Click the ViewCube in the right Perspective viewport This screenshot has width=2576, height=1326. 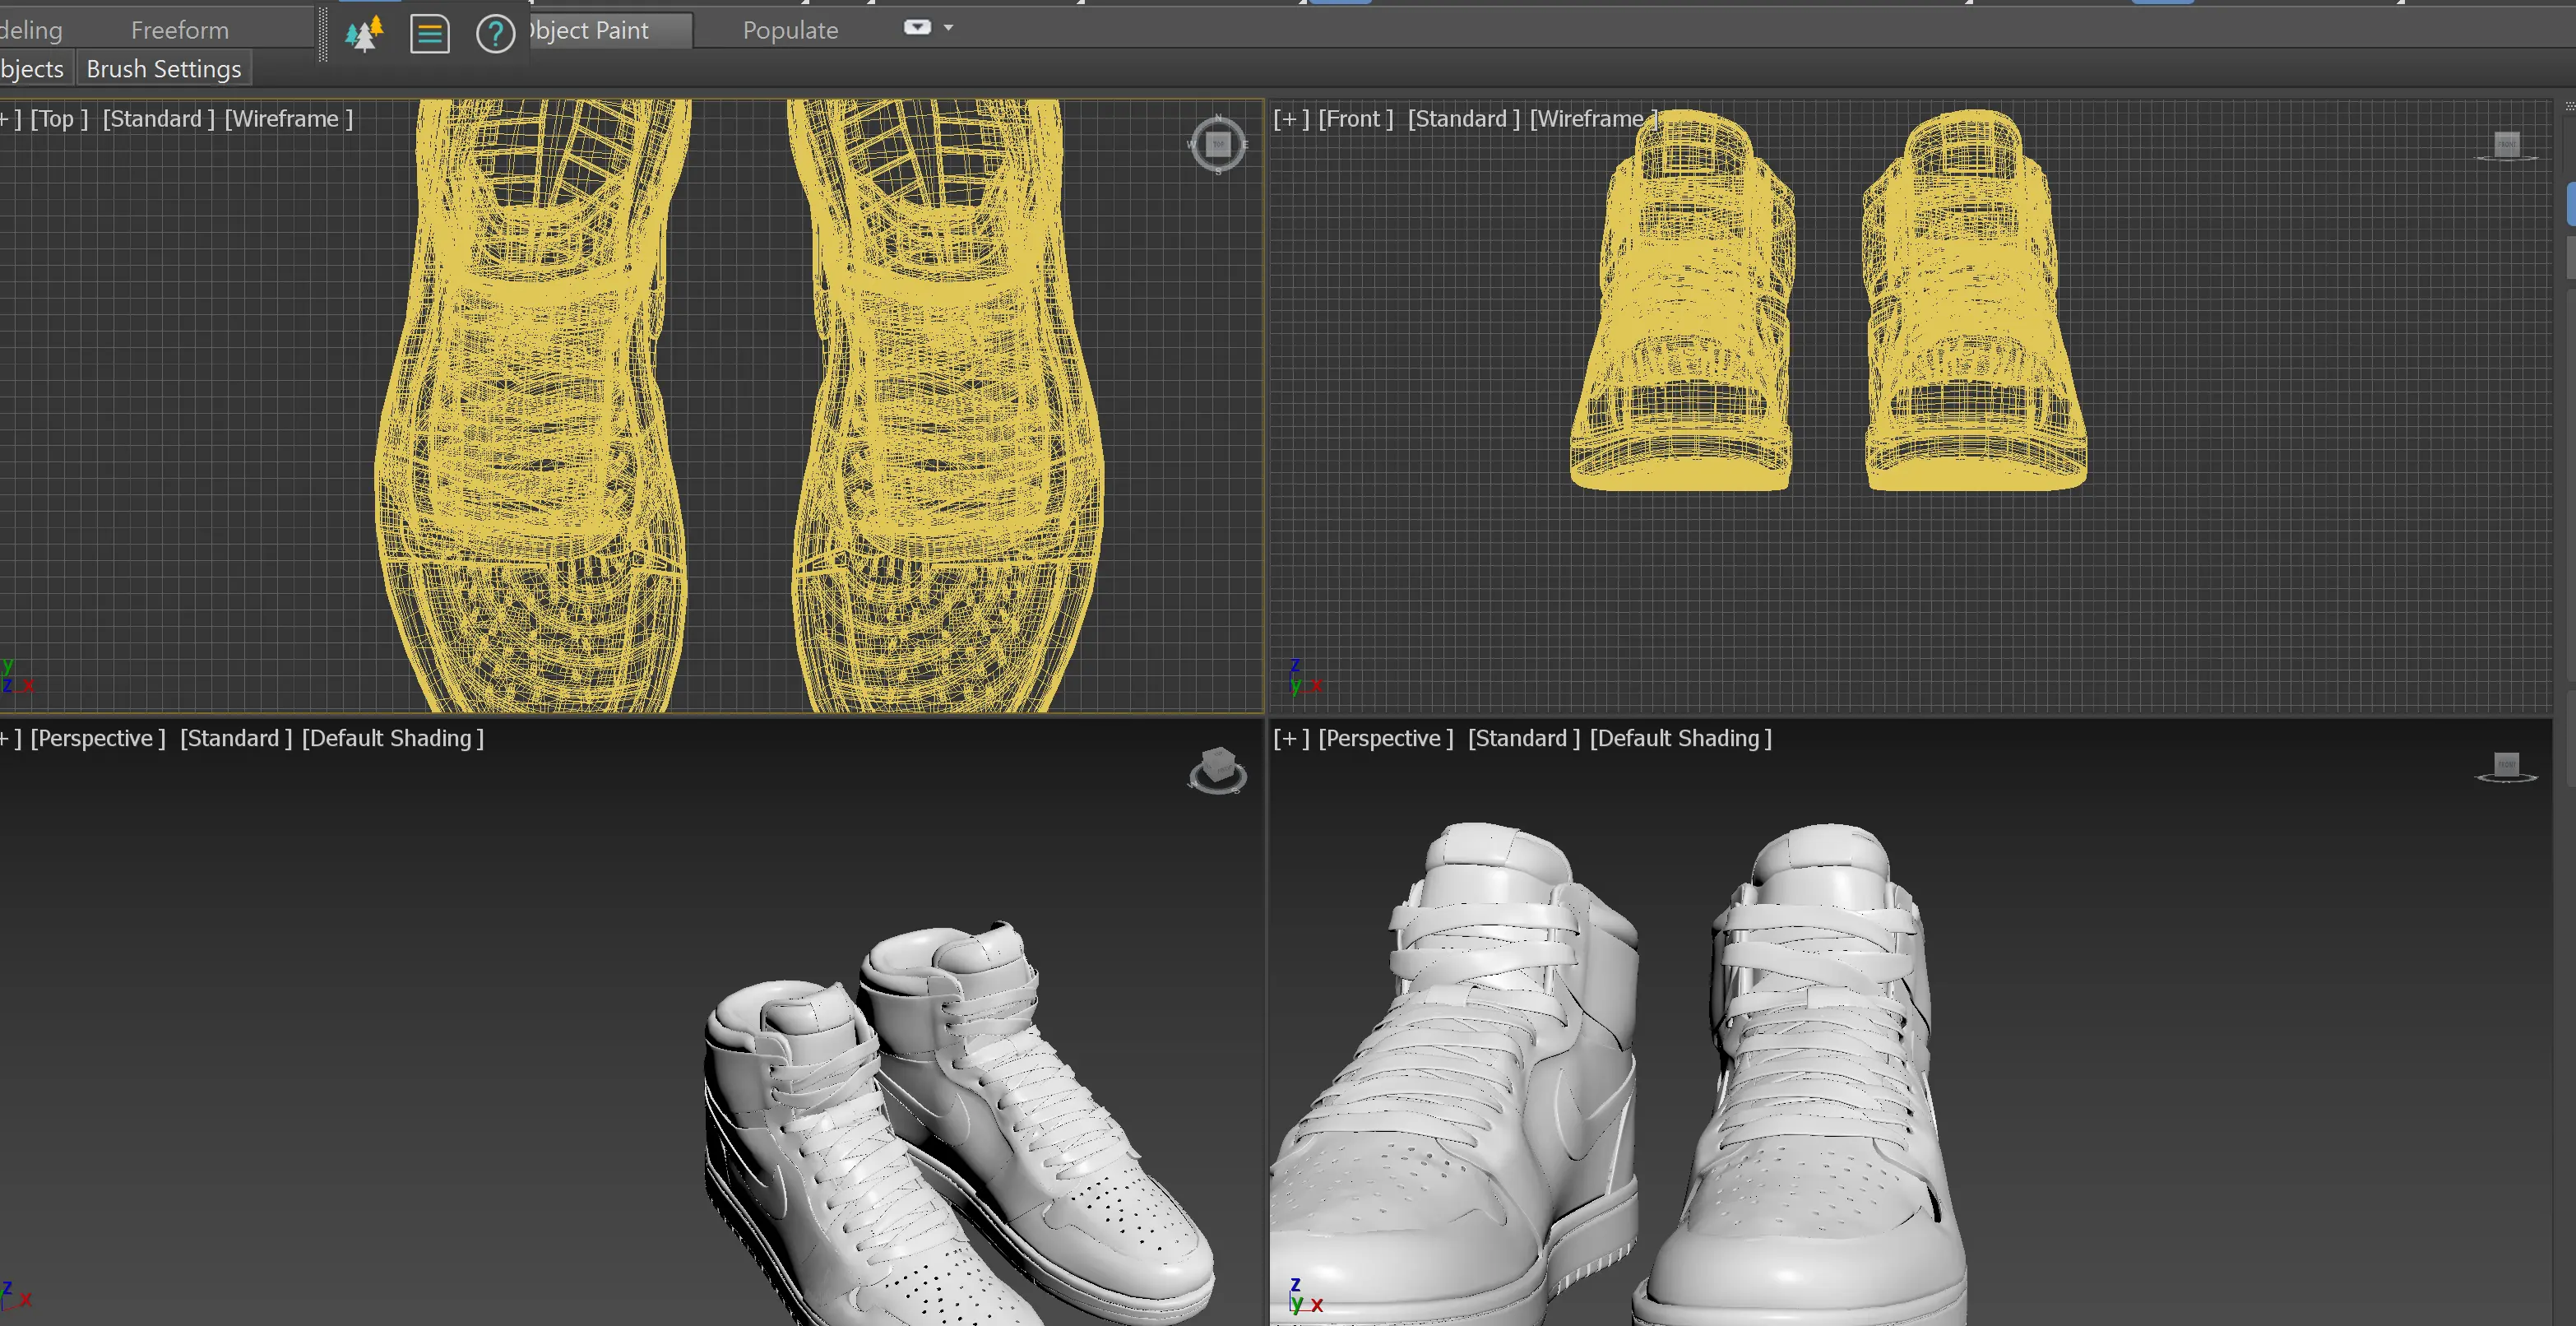coord(2506,767)
